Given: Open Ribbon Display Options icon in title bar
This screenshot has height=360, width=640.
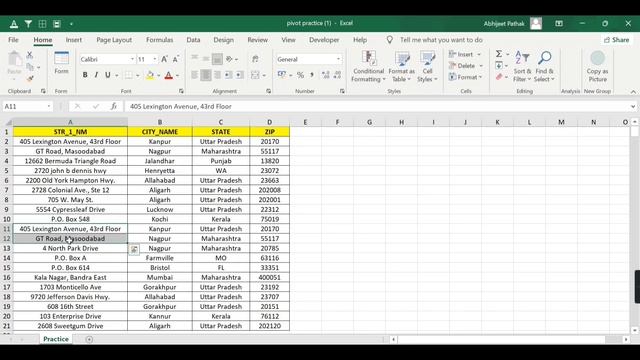Looking at the screenshot, I should [559, 24].
